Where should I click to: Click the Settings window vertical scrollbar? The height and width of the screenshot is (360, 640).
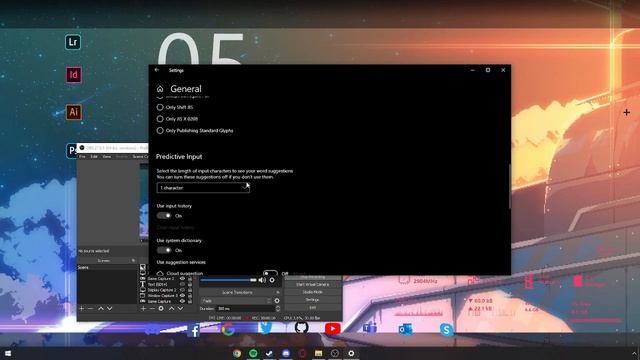click(509, 186)
